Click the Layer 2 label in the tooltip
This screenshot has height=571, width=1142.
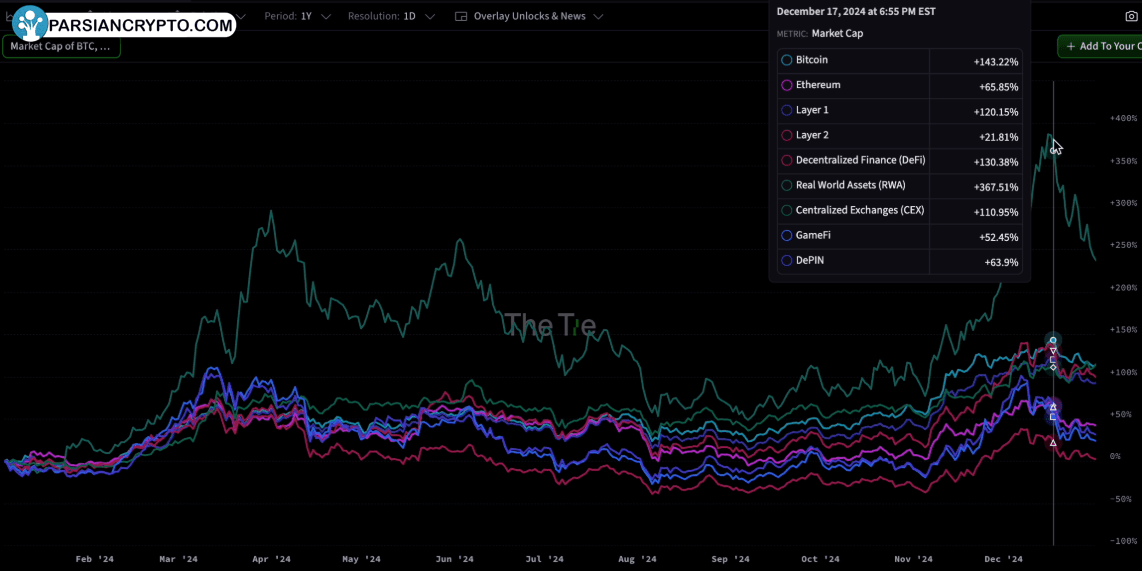812,135
